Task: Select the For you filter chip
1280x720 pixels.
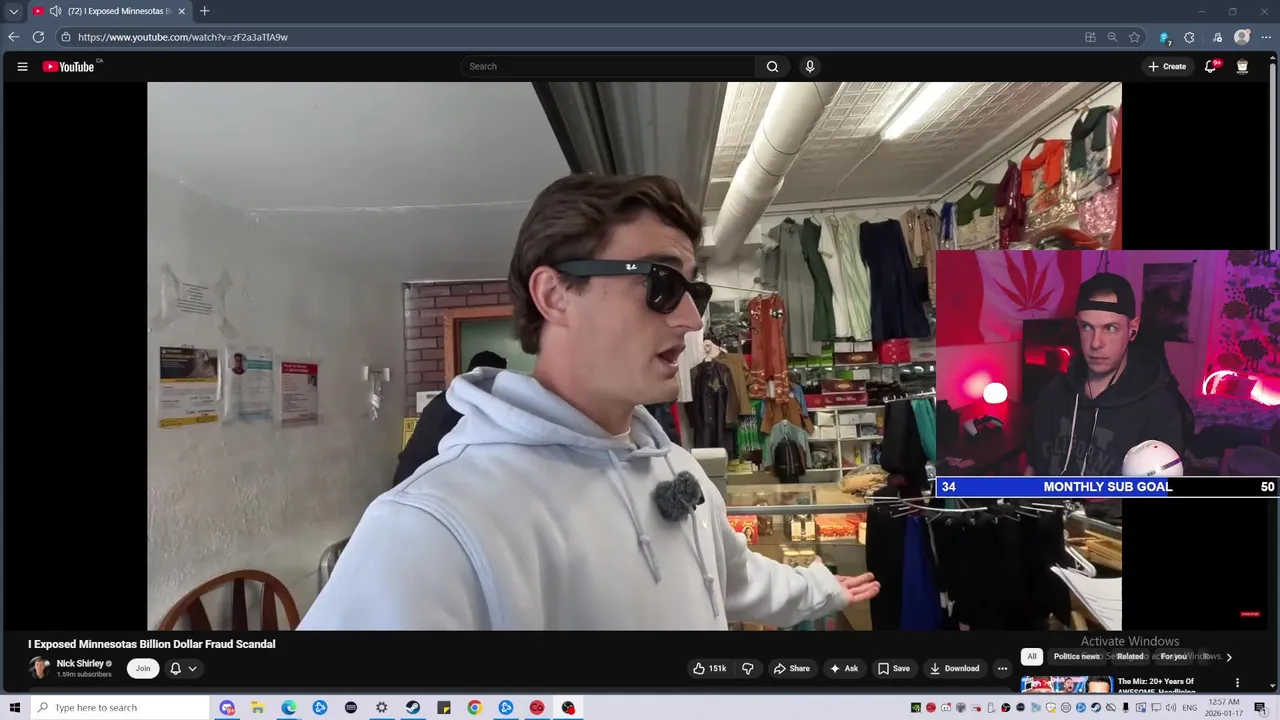Action: [x=1173, y=656]
